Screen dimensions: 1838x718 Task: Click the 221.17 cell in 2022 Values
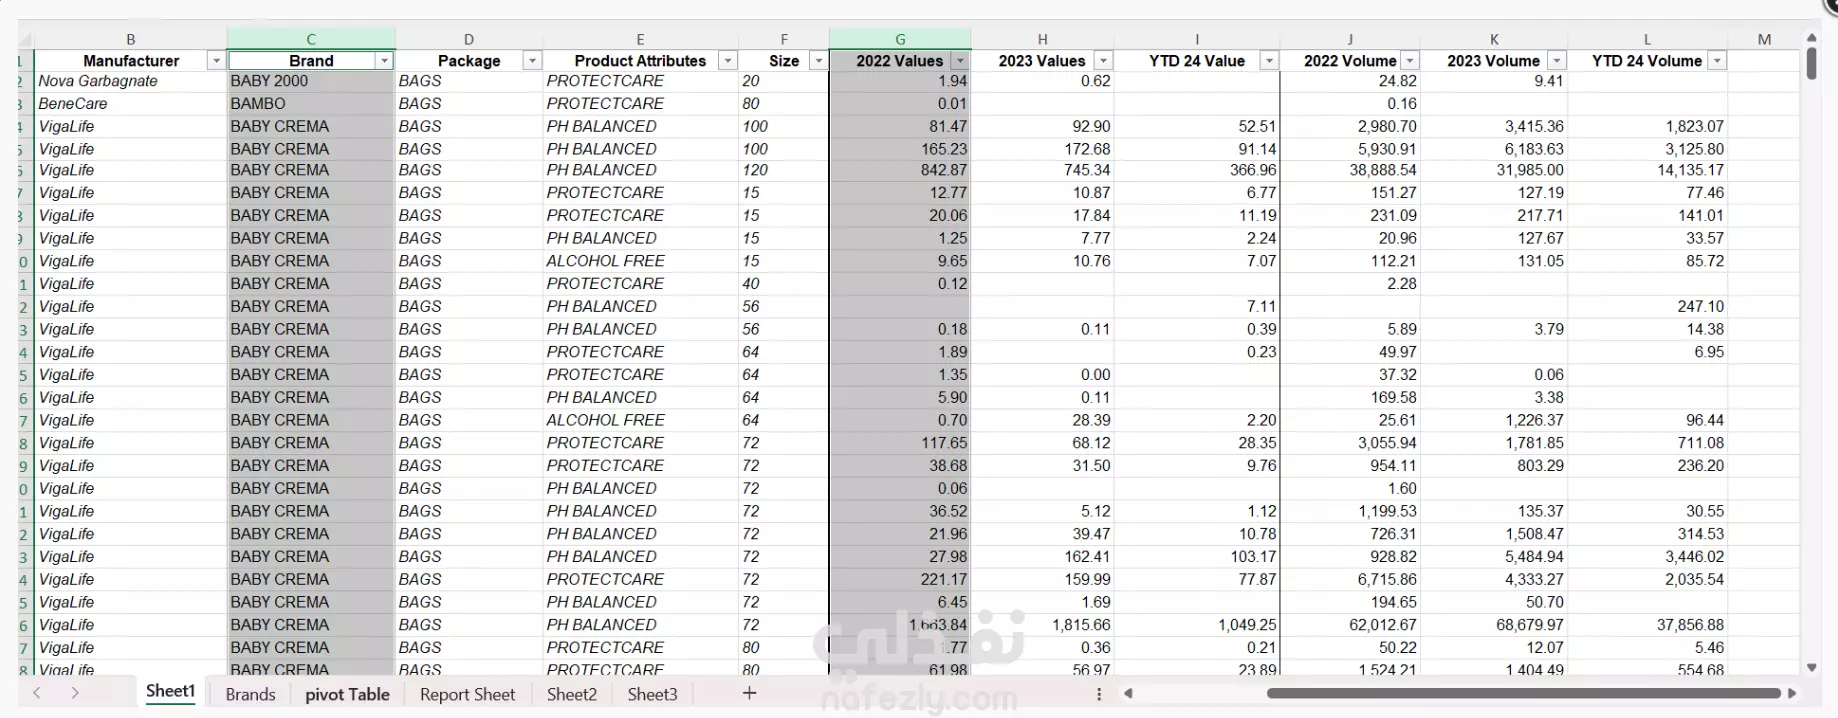[900, 580]
